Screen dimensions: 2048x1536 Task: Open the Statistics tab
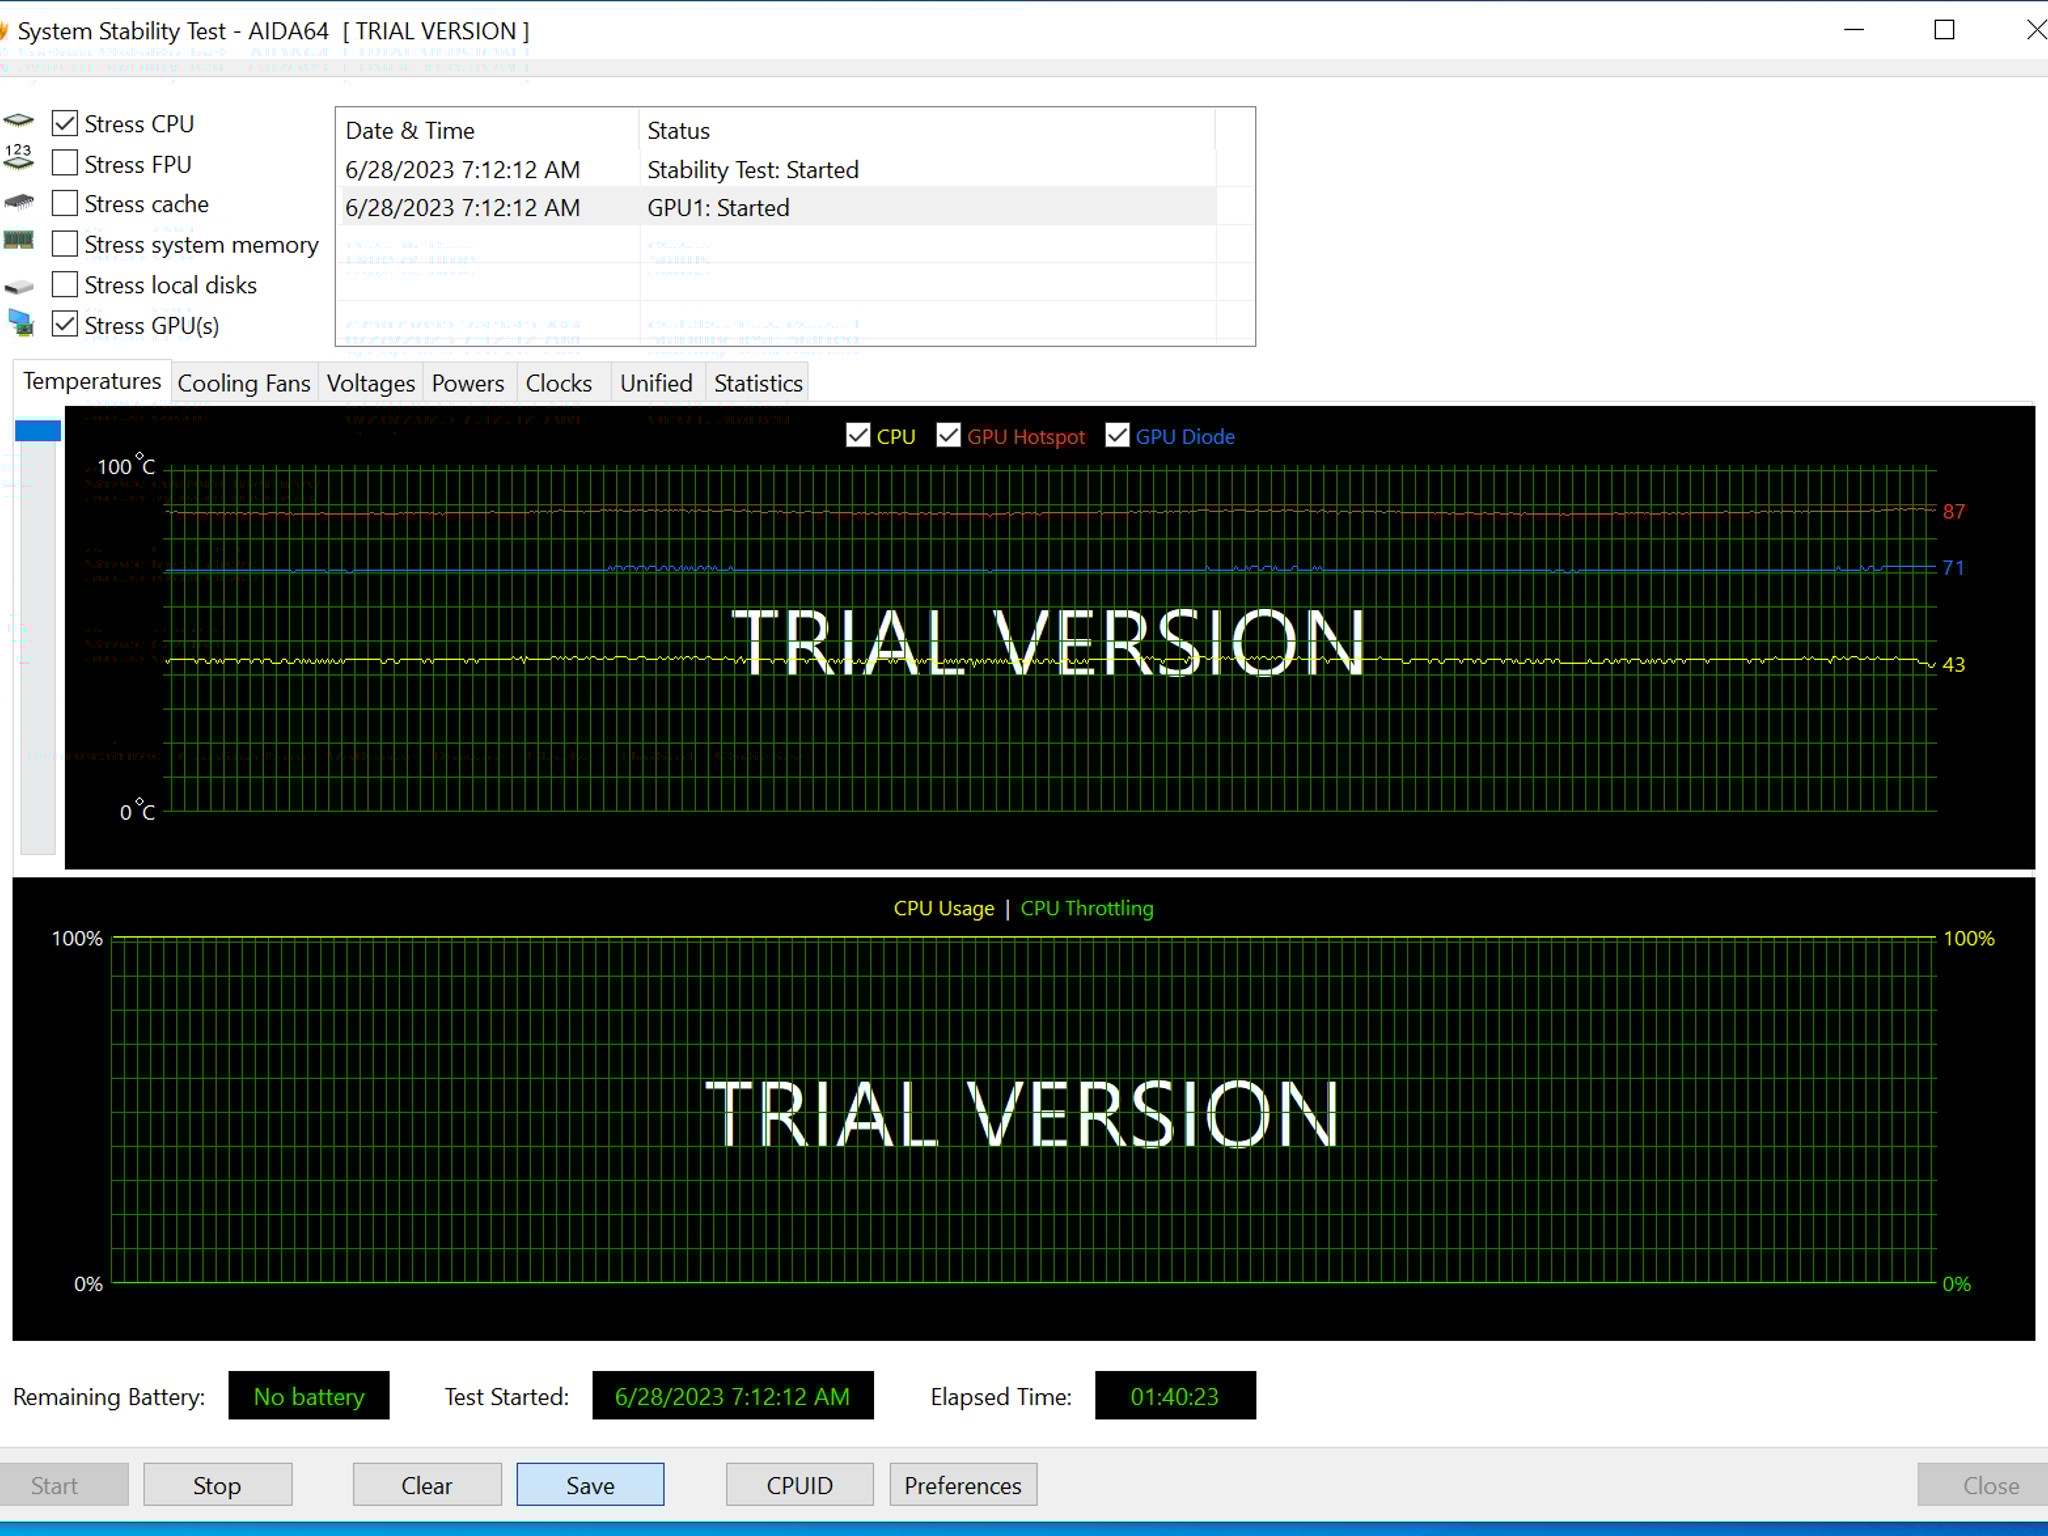[x=758, y=384]
